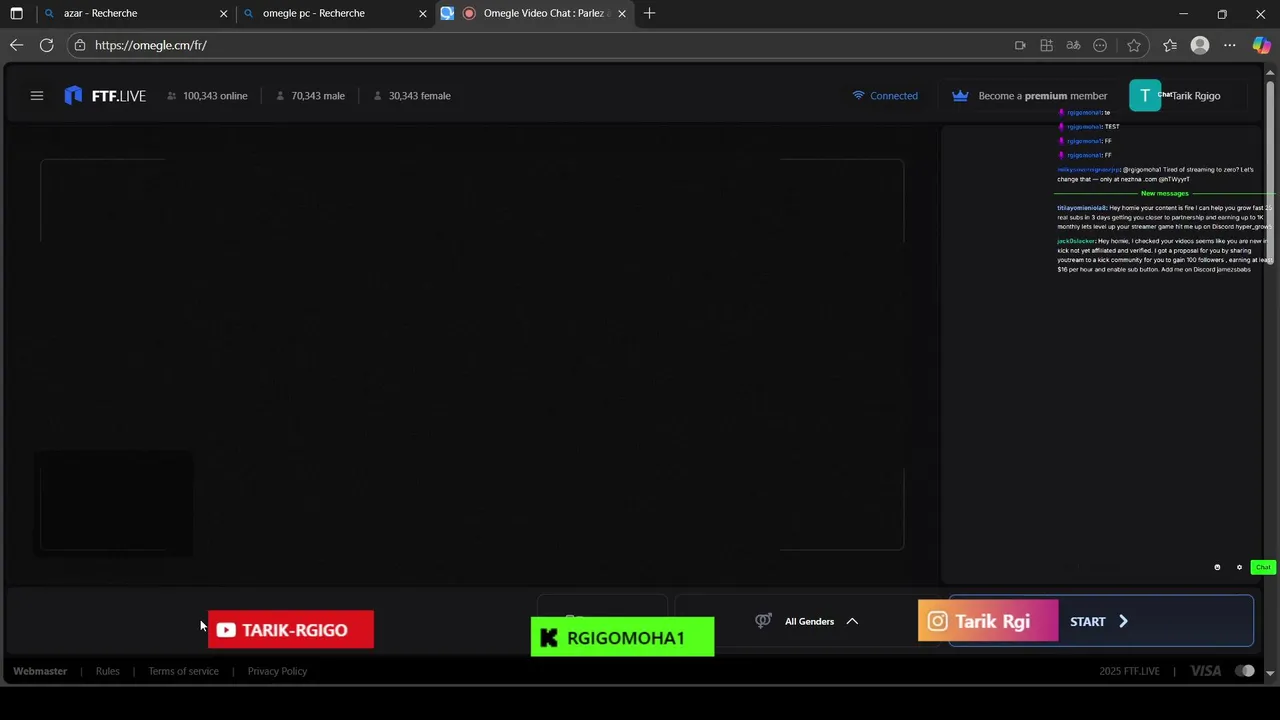The width and height of the screenshot is (1280, 720).
Task: Open the teal T profile avatar
Action: point(1145,96)
